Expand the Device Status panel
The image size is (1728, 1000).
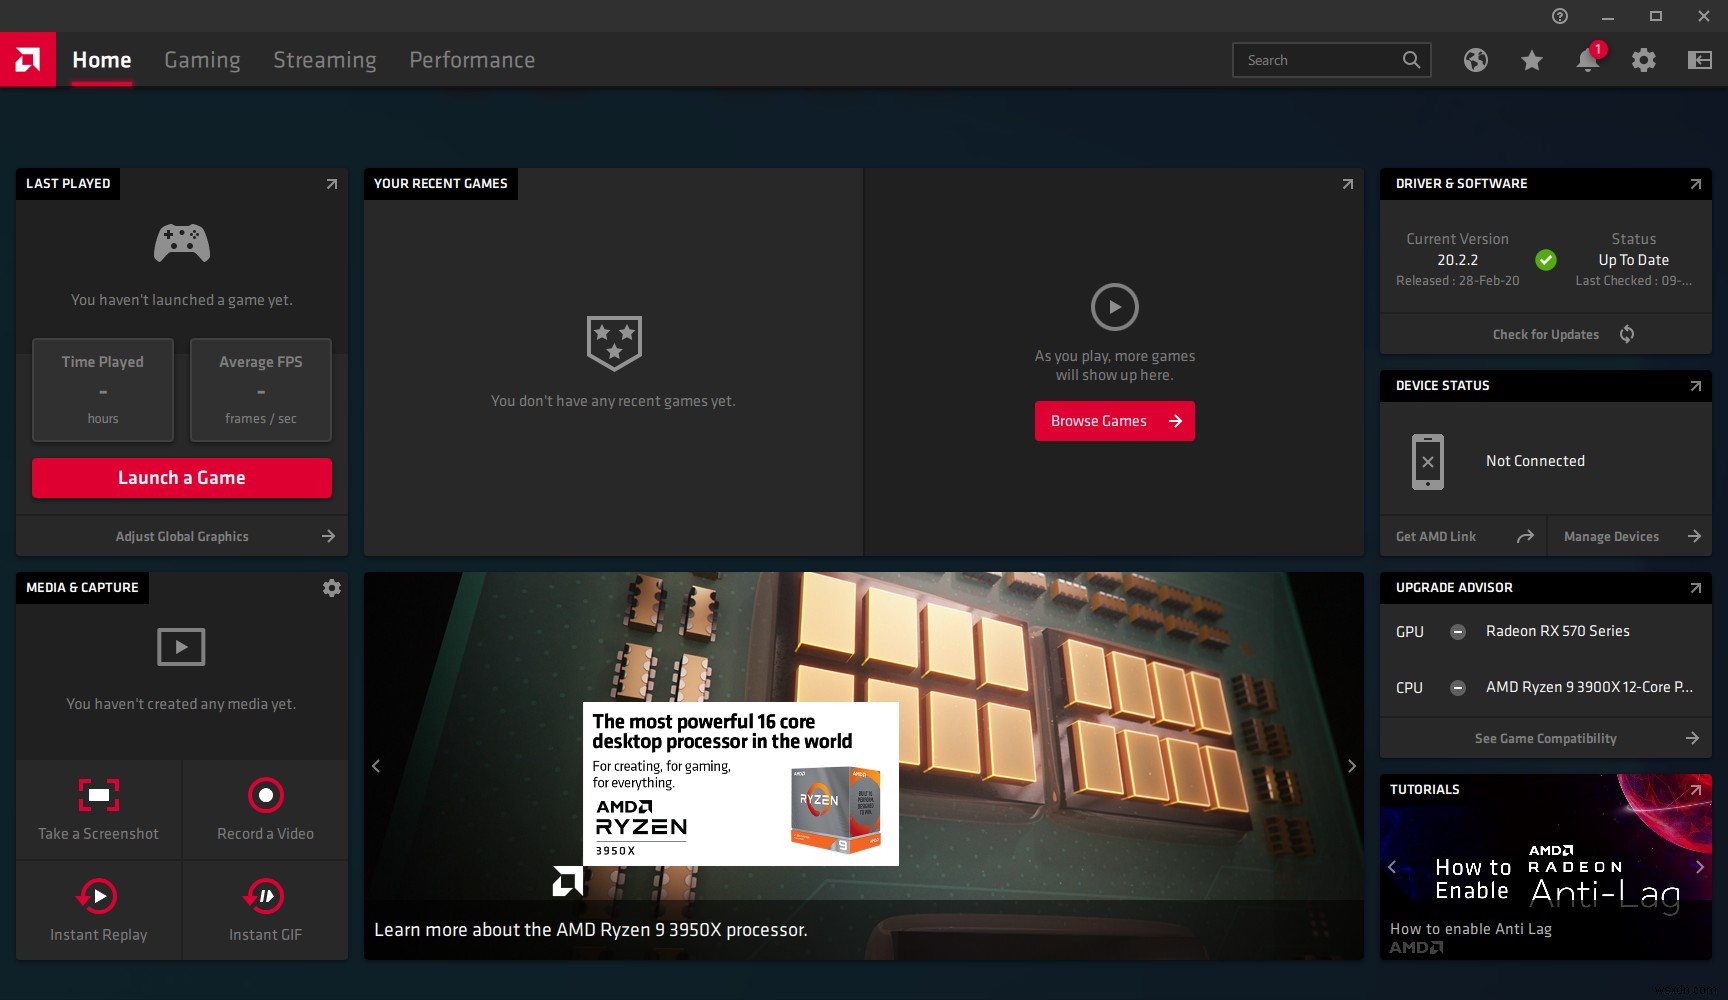click(1696, 386)
